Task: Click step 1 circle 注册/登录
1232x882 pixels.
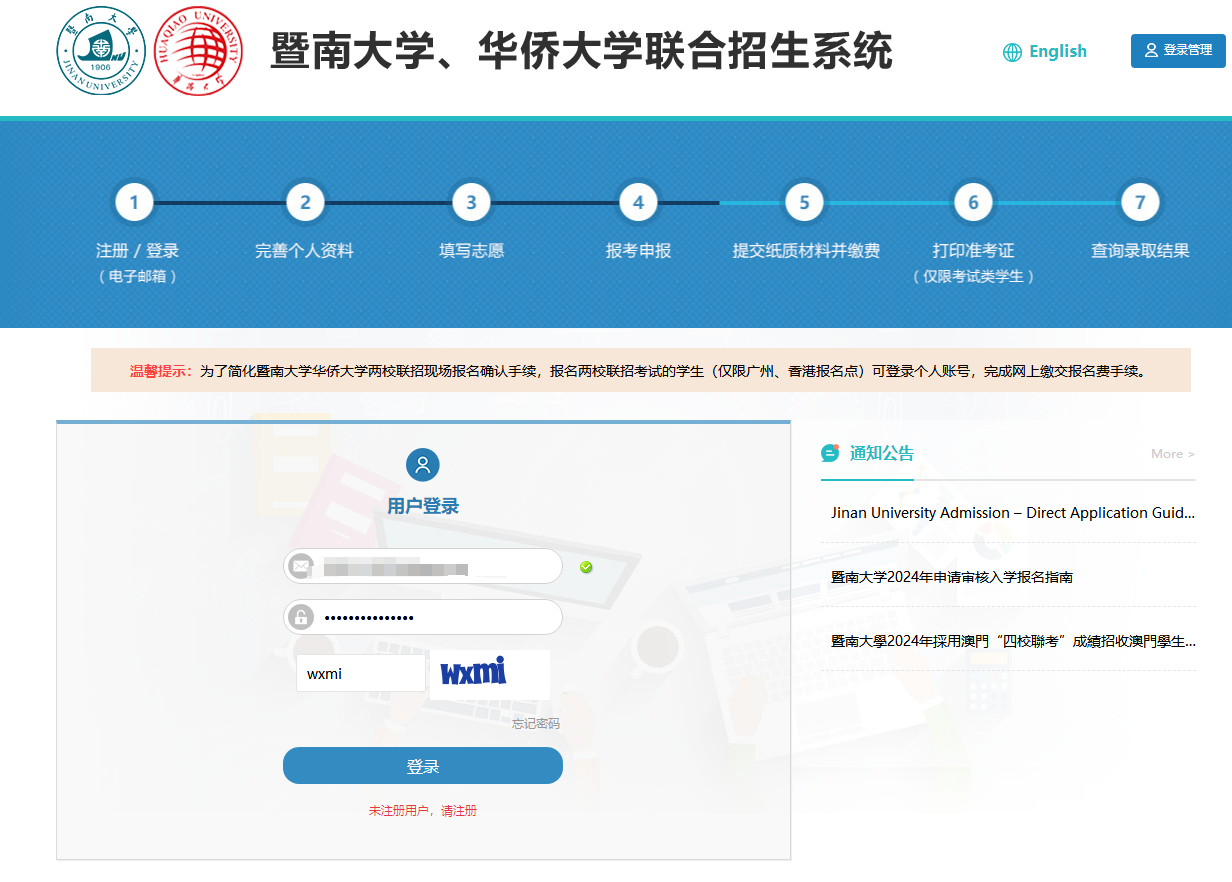Action: point(135,203)
